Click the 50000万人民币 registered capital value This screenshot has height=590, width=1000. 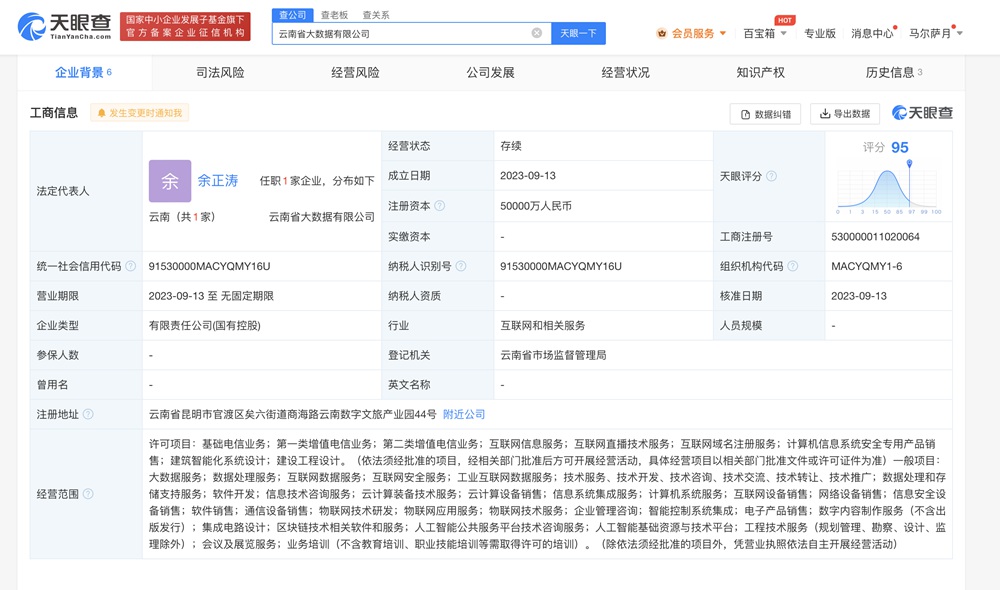pyautogui.click(x=536, y=206)
